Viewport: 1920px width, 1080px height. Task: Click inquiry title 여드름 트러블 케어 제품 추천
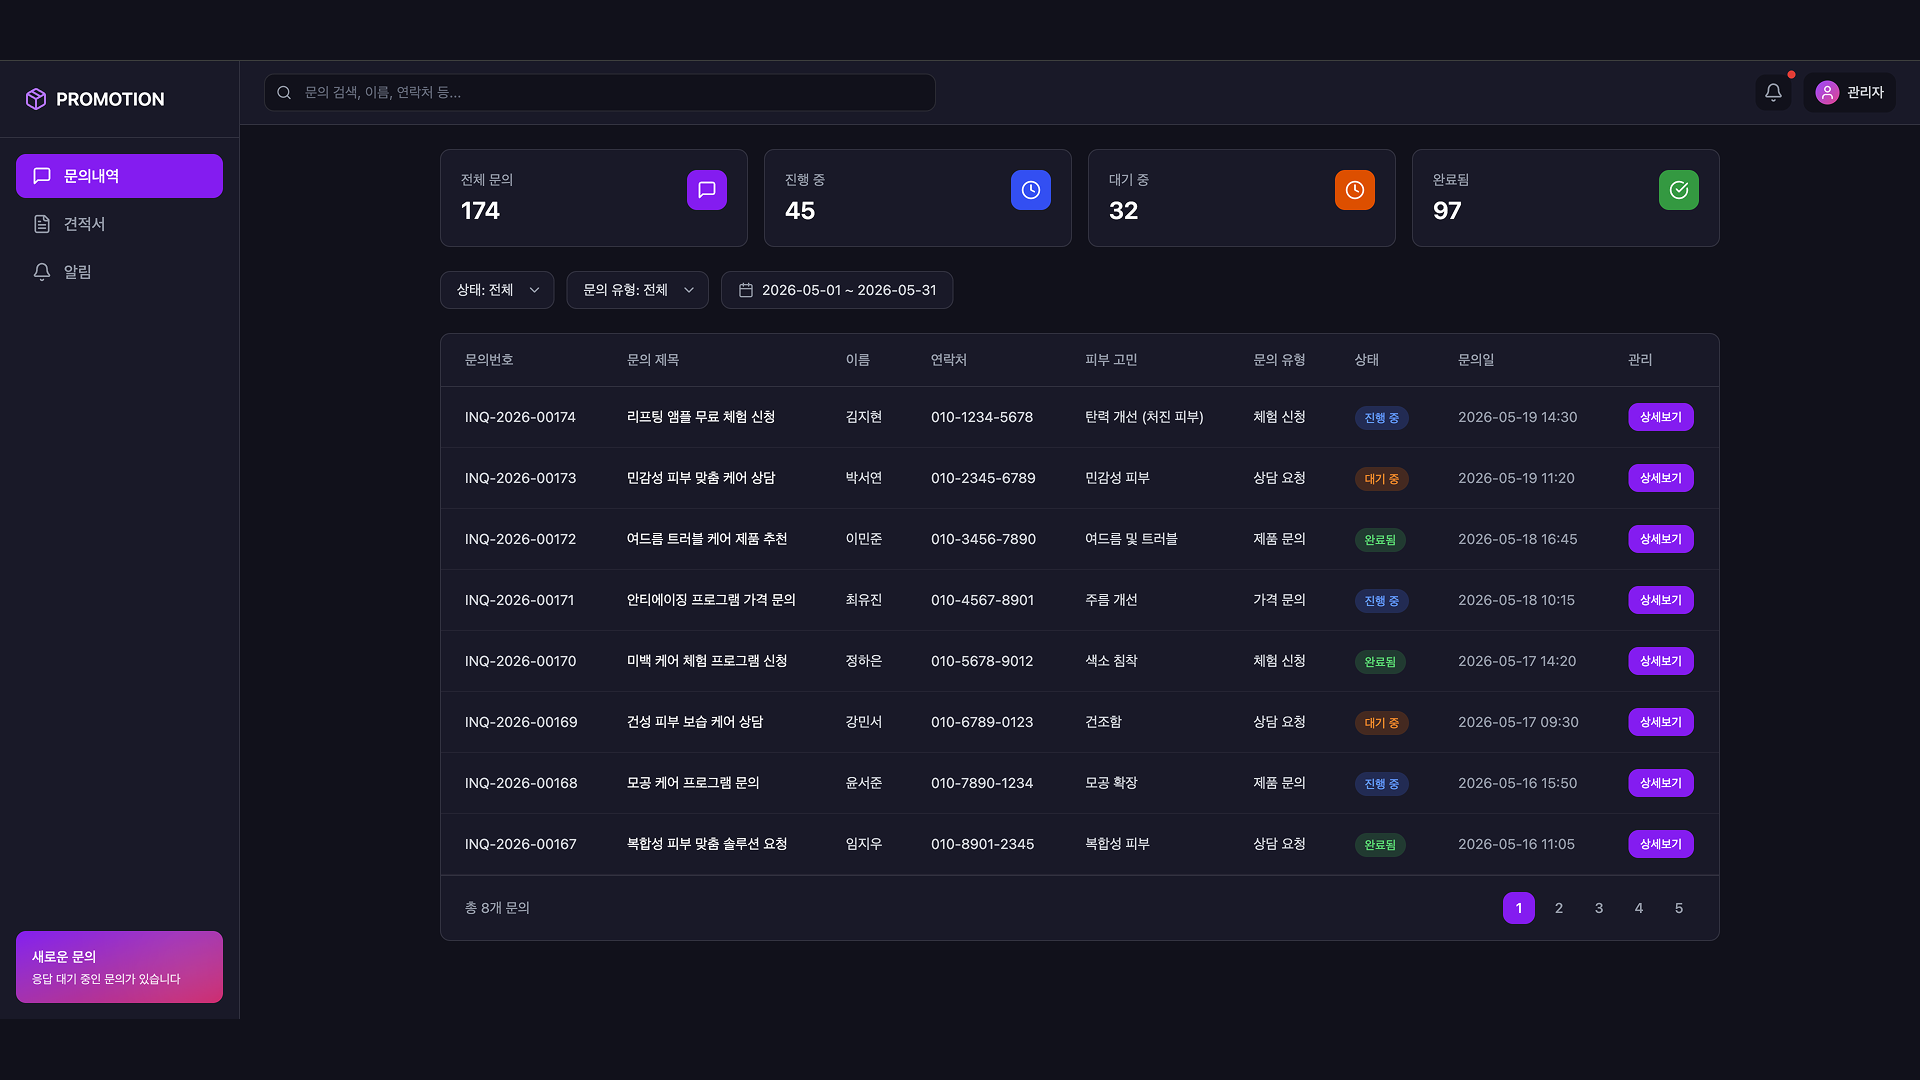coord(707,539)
